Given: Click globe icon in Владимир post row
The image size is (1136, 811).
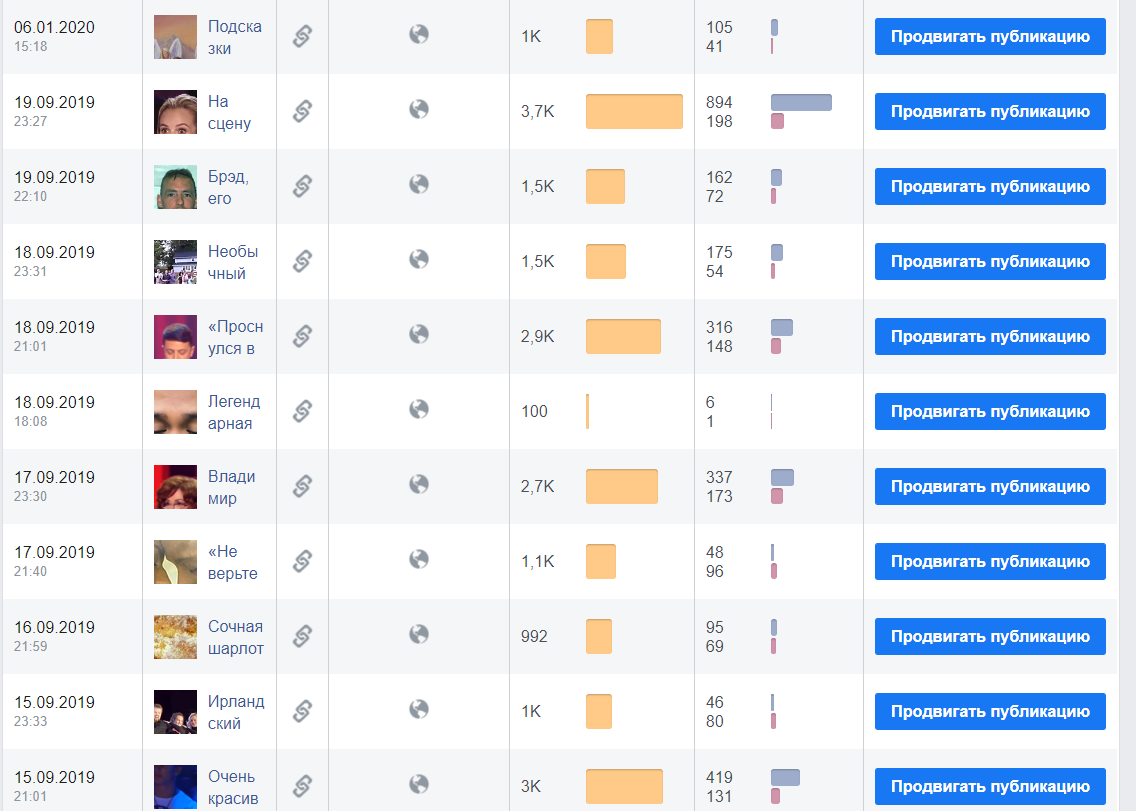Looking at the screenshot, I should [x=419, y=484].
